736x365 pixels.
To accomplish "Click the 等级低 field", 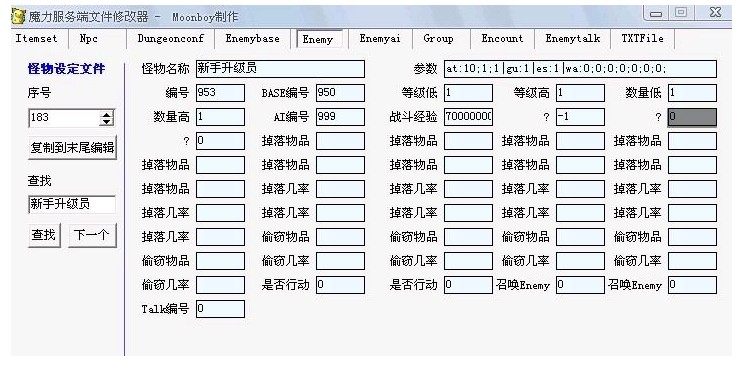I will point(468,93).
